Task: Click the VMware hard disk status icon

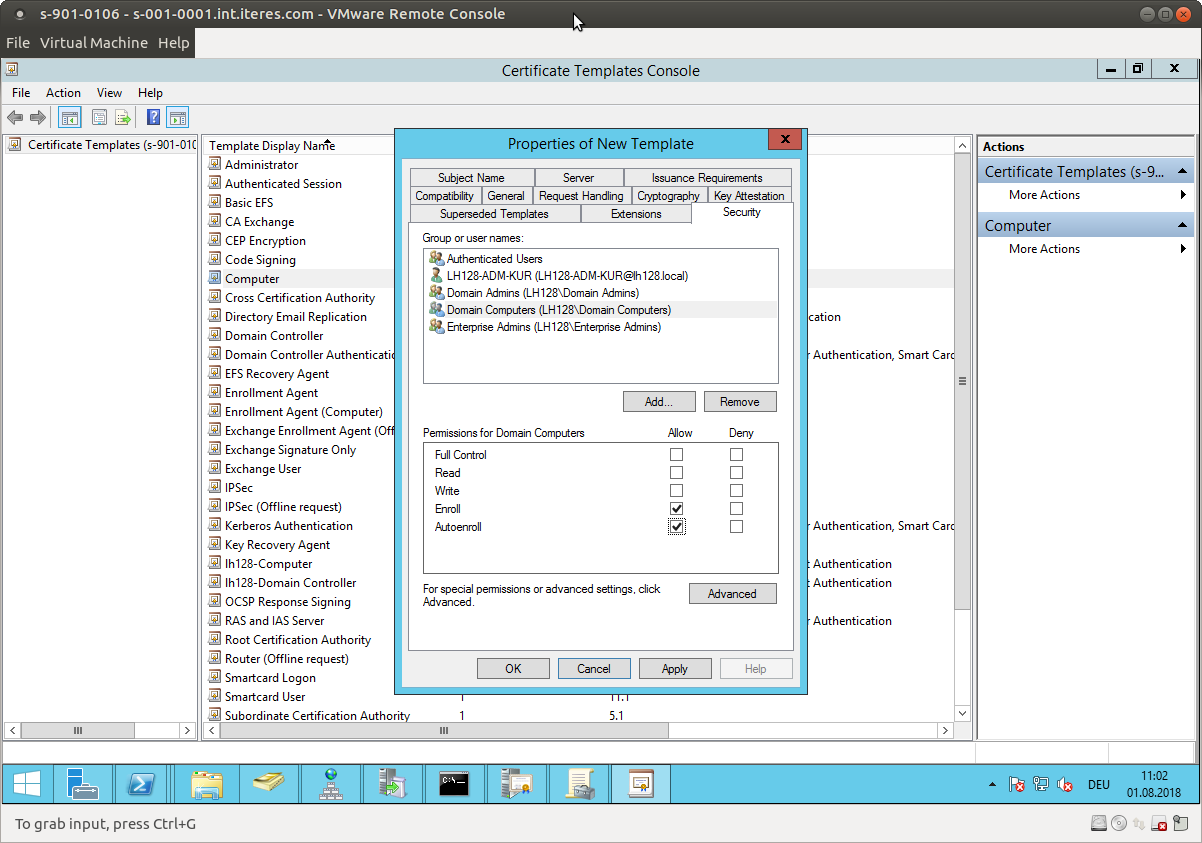Action: click(x=1099, y=824)
